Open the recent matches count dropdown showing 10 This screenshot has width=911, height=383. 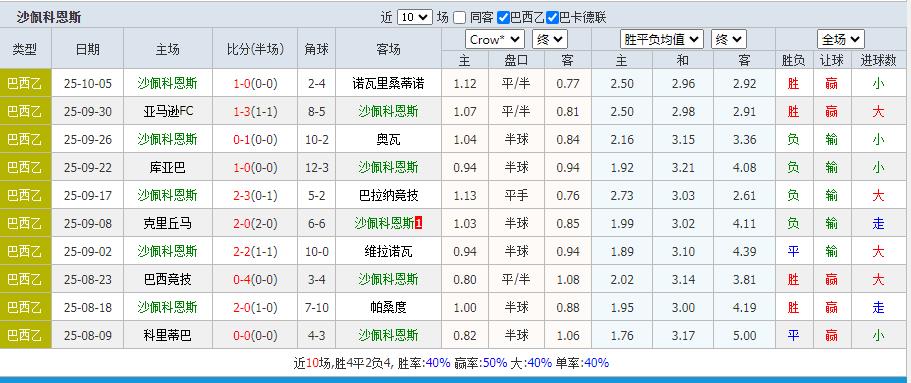414,17
